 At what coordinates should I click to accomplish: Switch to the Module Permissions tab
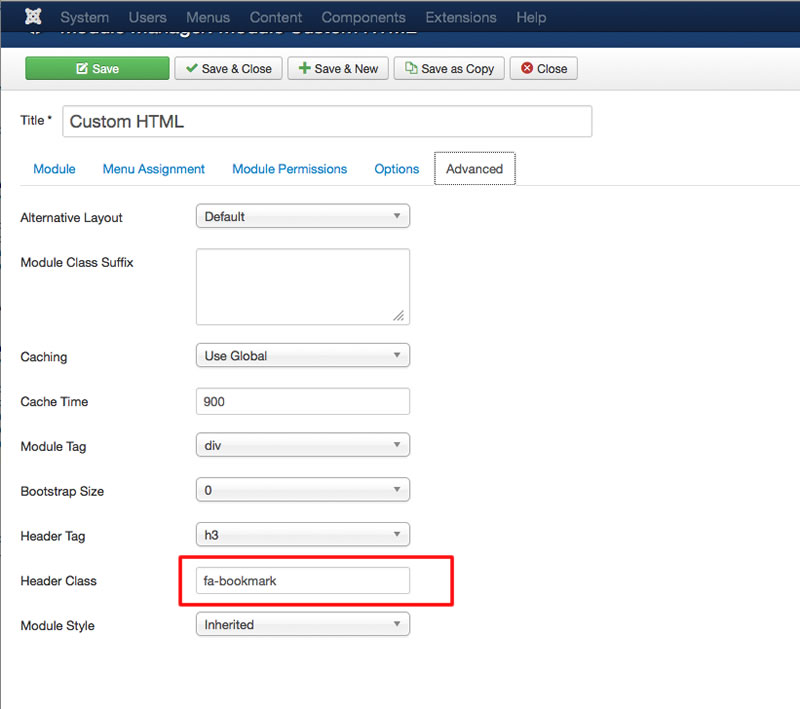(x=289, y=169)
